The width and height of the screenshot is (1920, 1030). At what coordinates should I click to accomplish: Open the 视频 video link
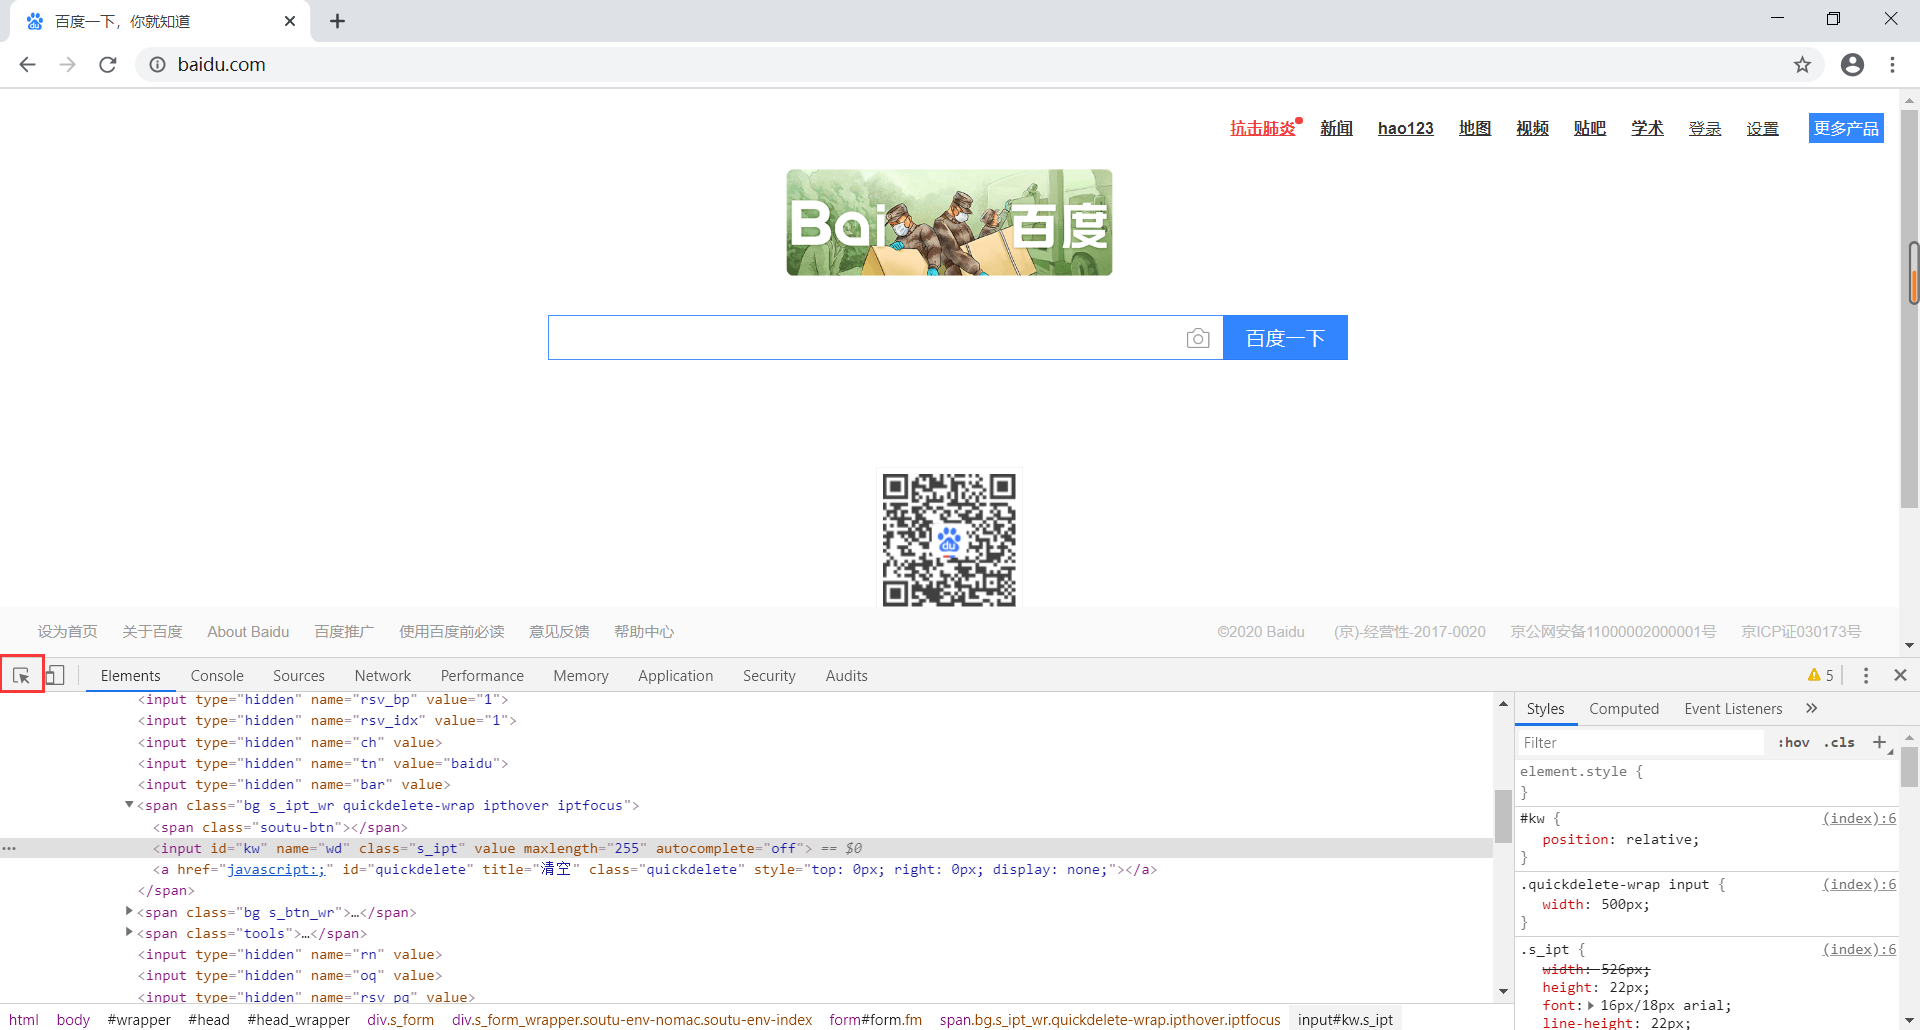(1532, 128)
